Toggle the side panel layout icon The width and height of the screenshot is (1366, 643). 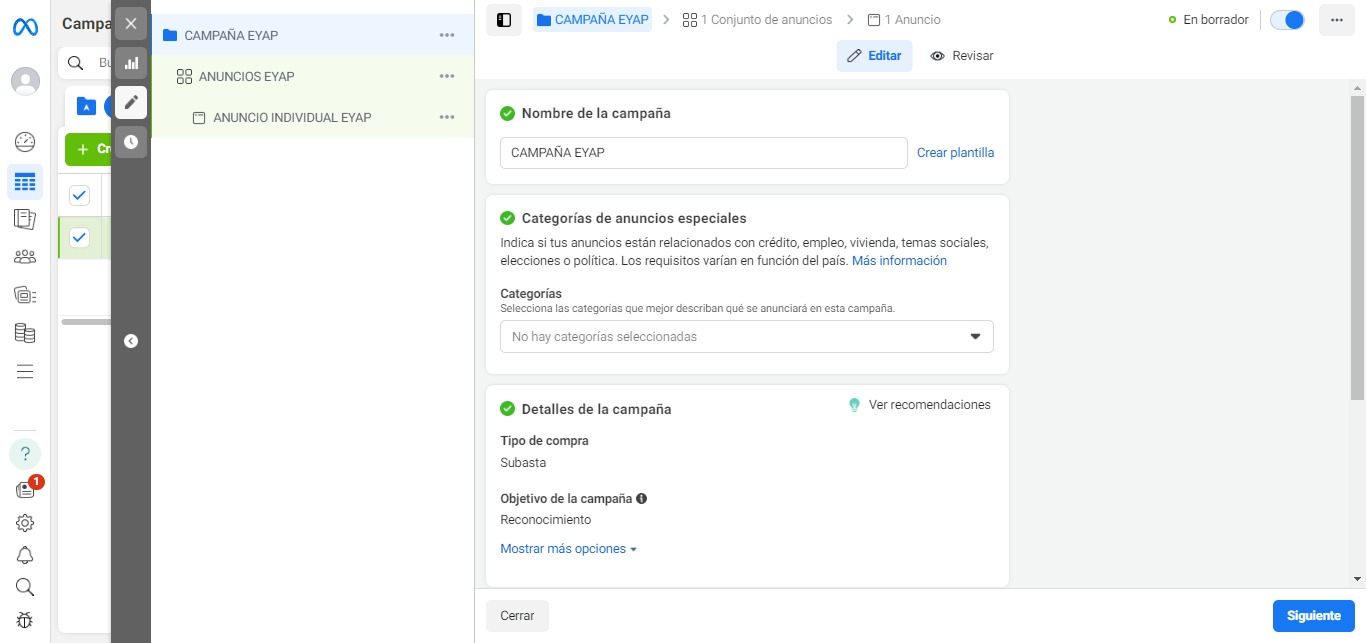(x=504, y=20)
